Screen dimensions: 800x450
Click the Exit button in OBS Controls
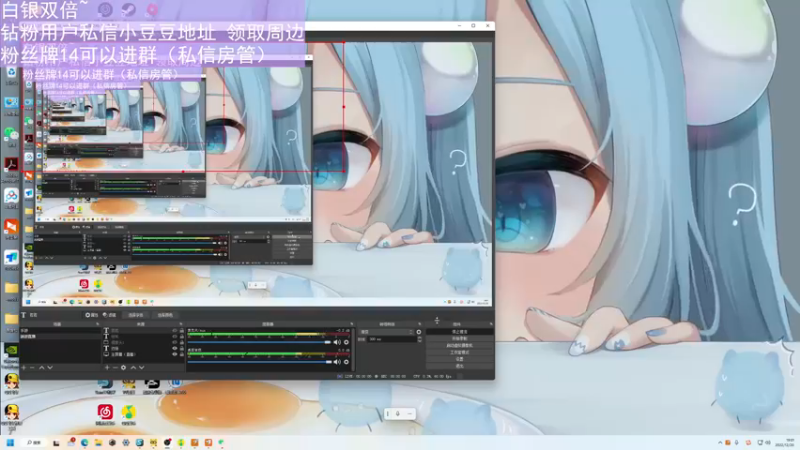click(460, 366)
